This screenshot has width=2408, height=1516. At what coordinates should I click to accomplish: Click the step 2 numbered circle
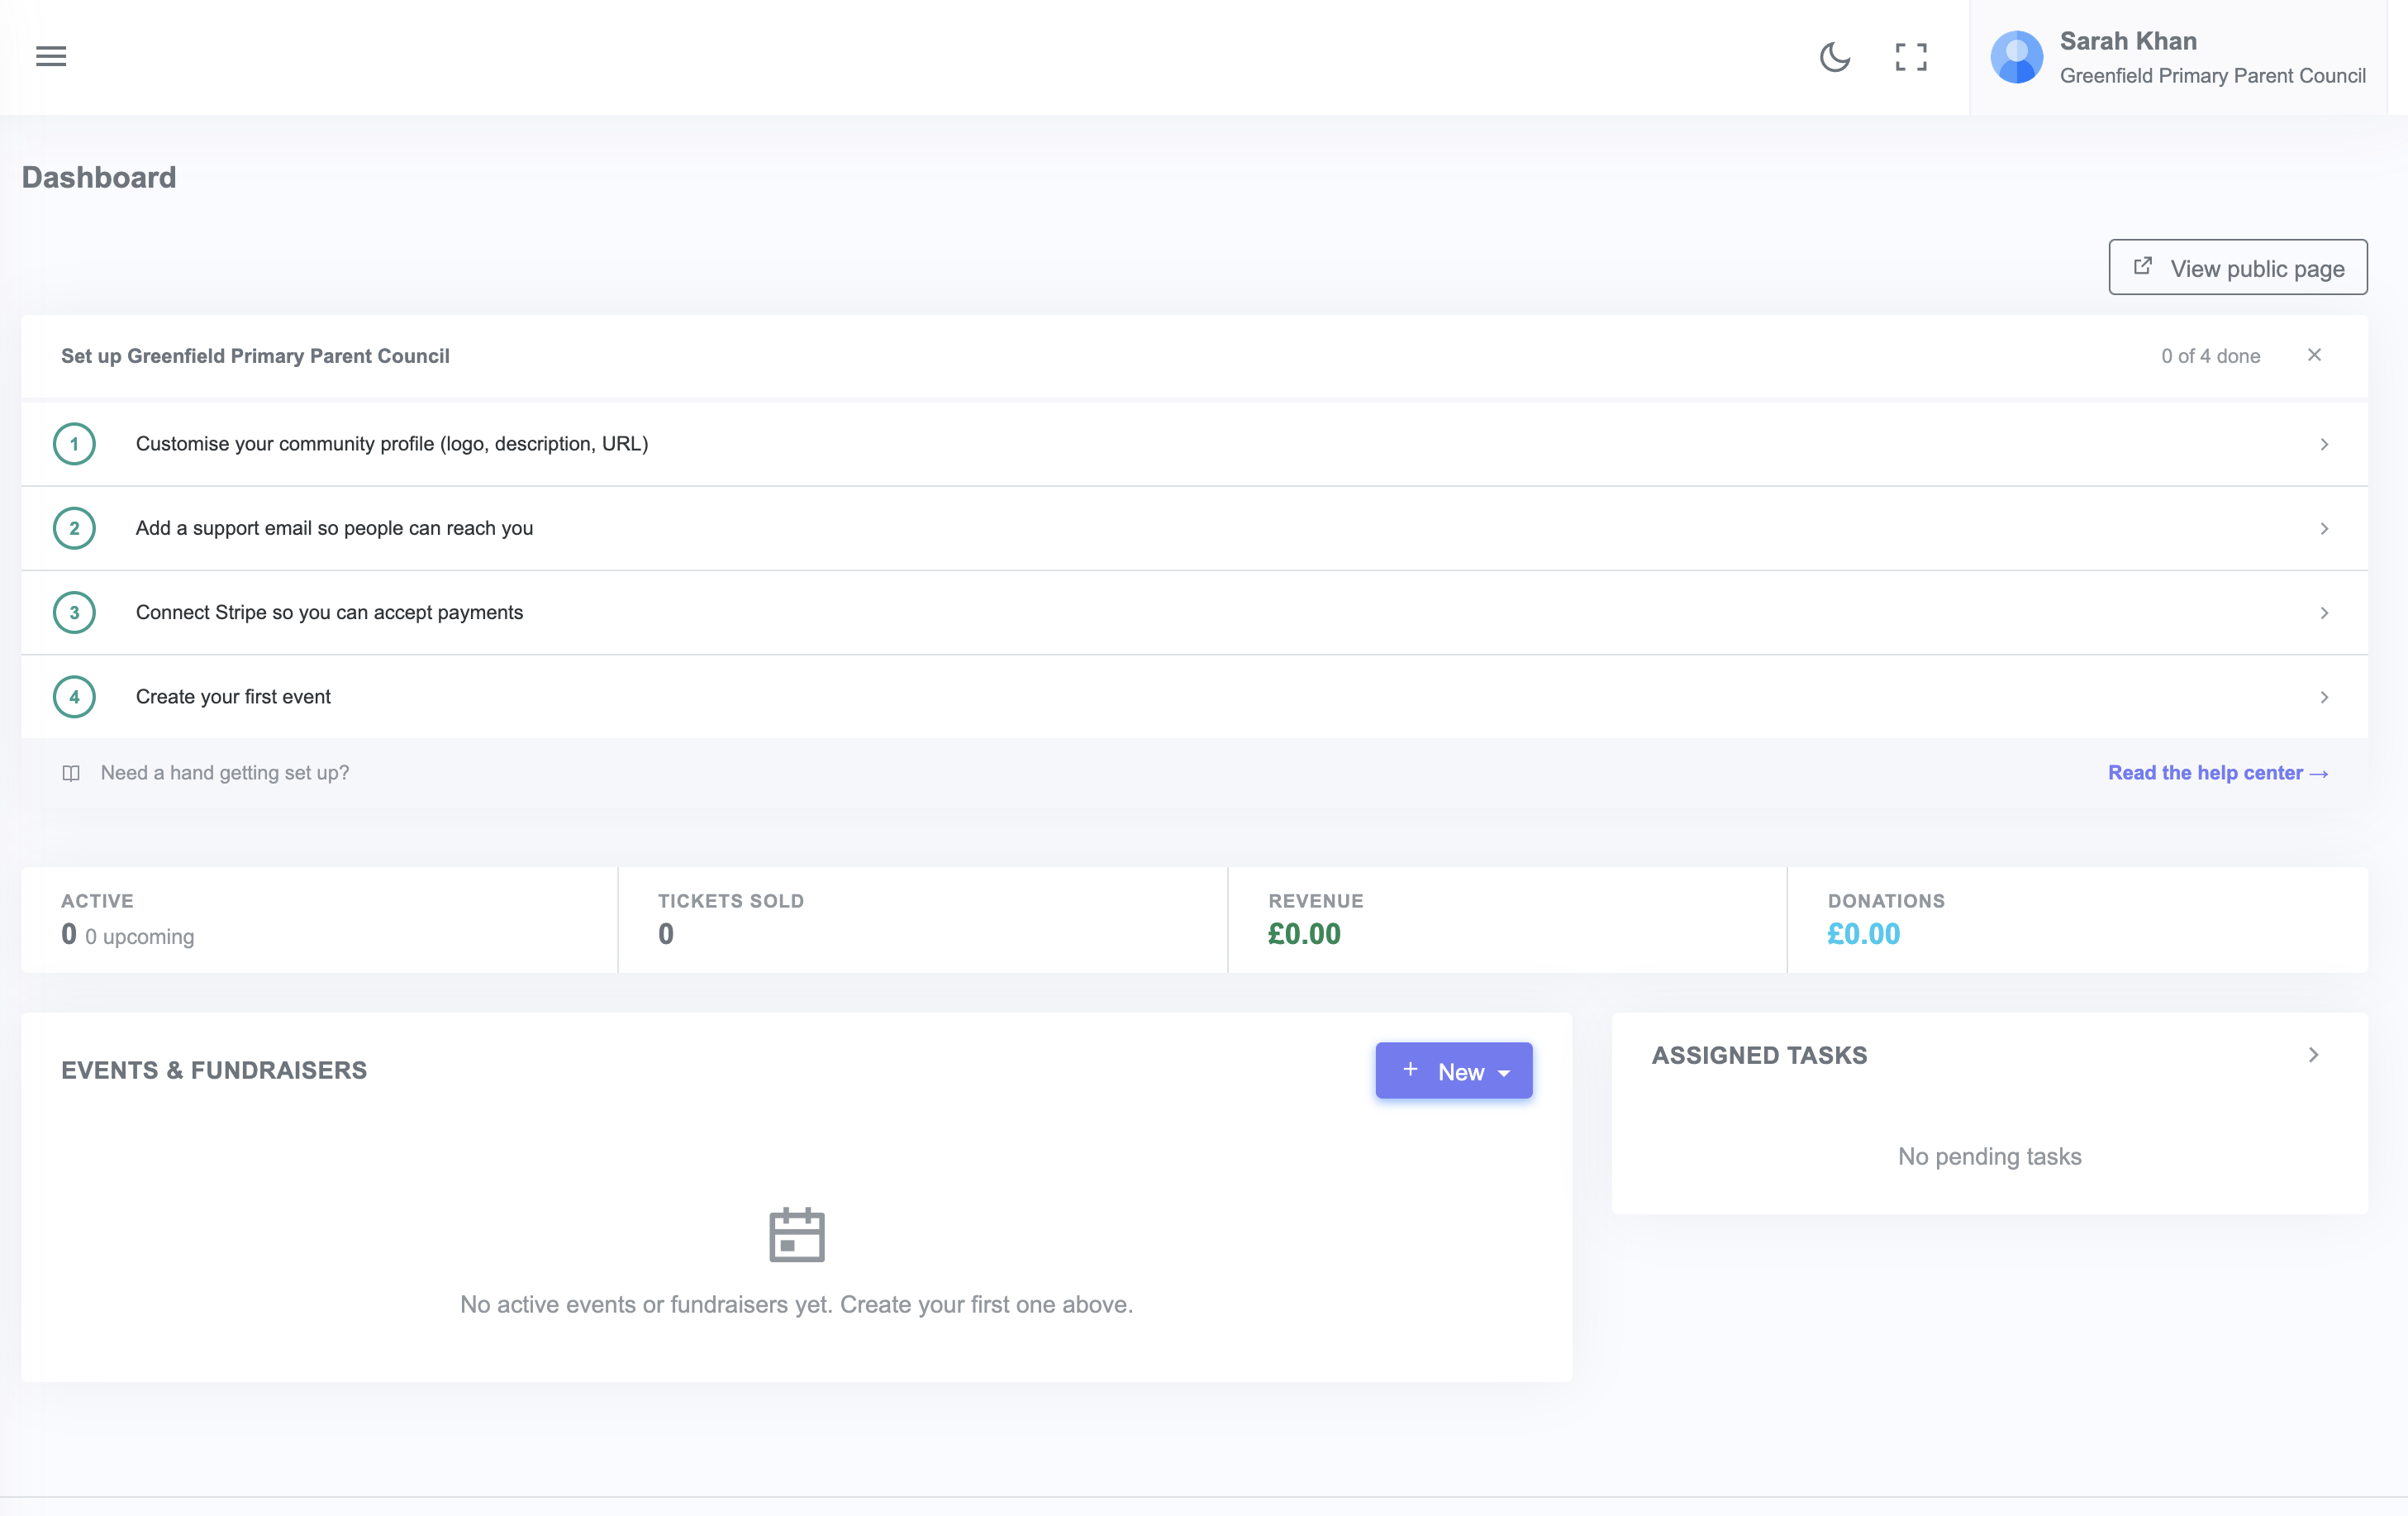click(x=74, y=528)
